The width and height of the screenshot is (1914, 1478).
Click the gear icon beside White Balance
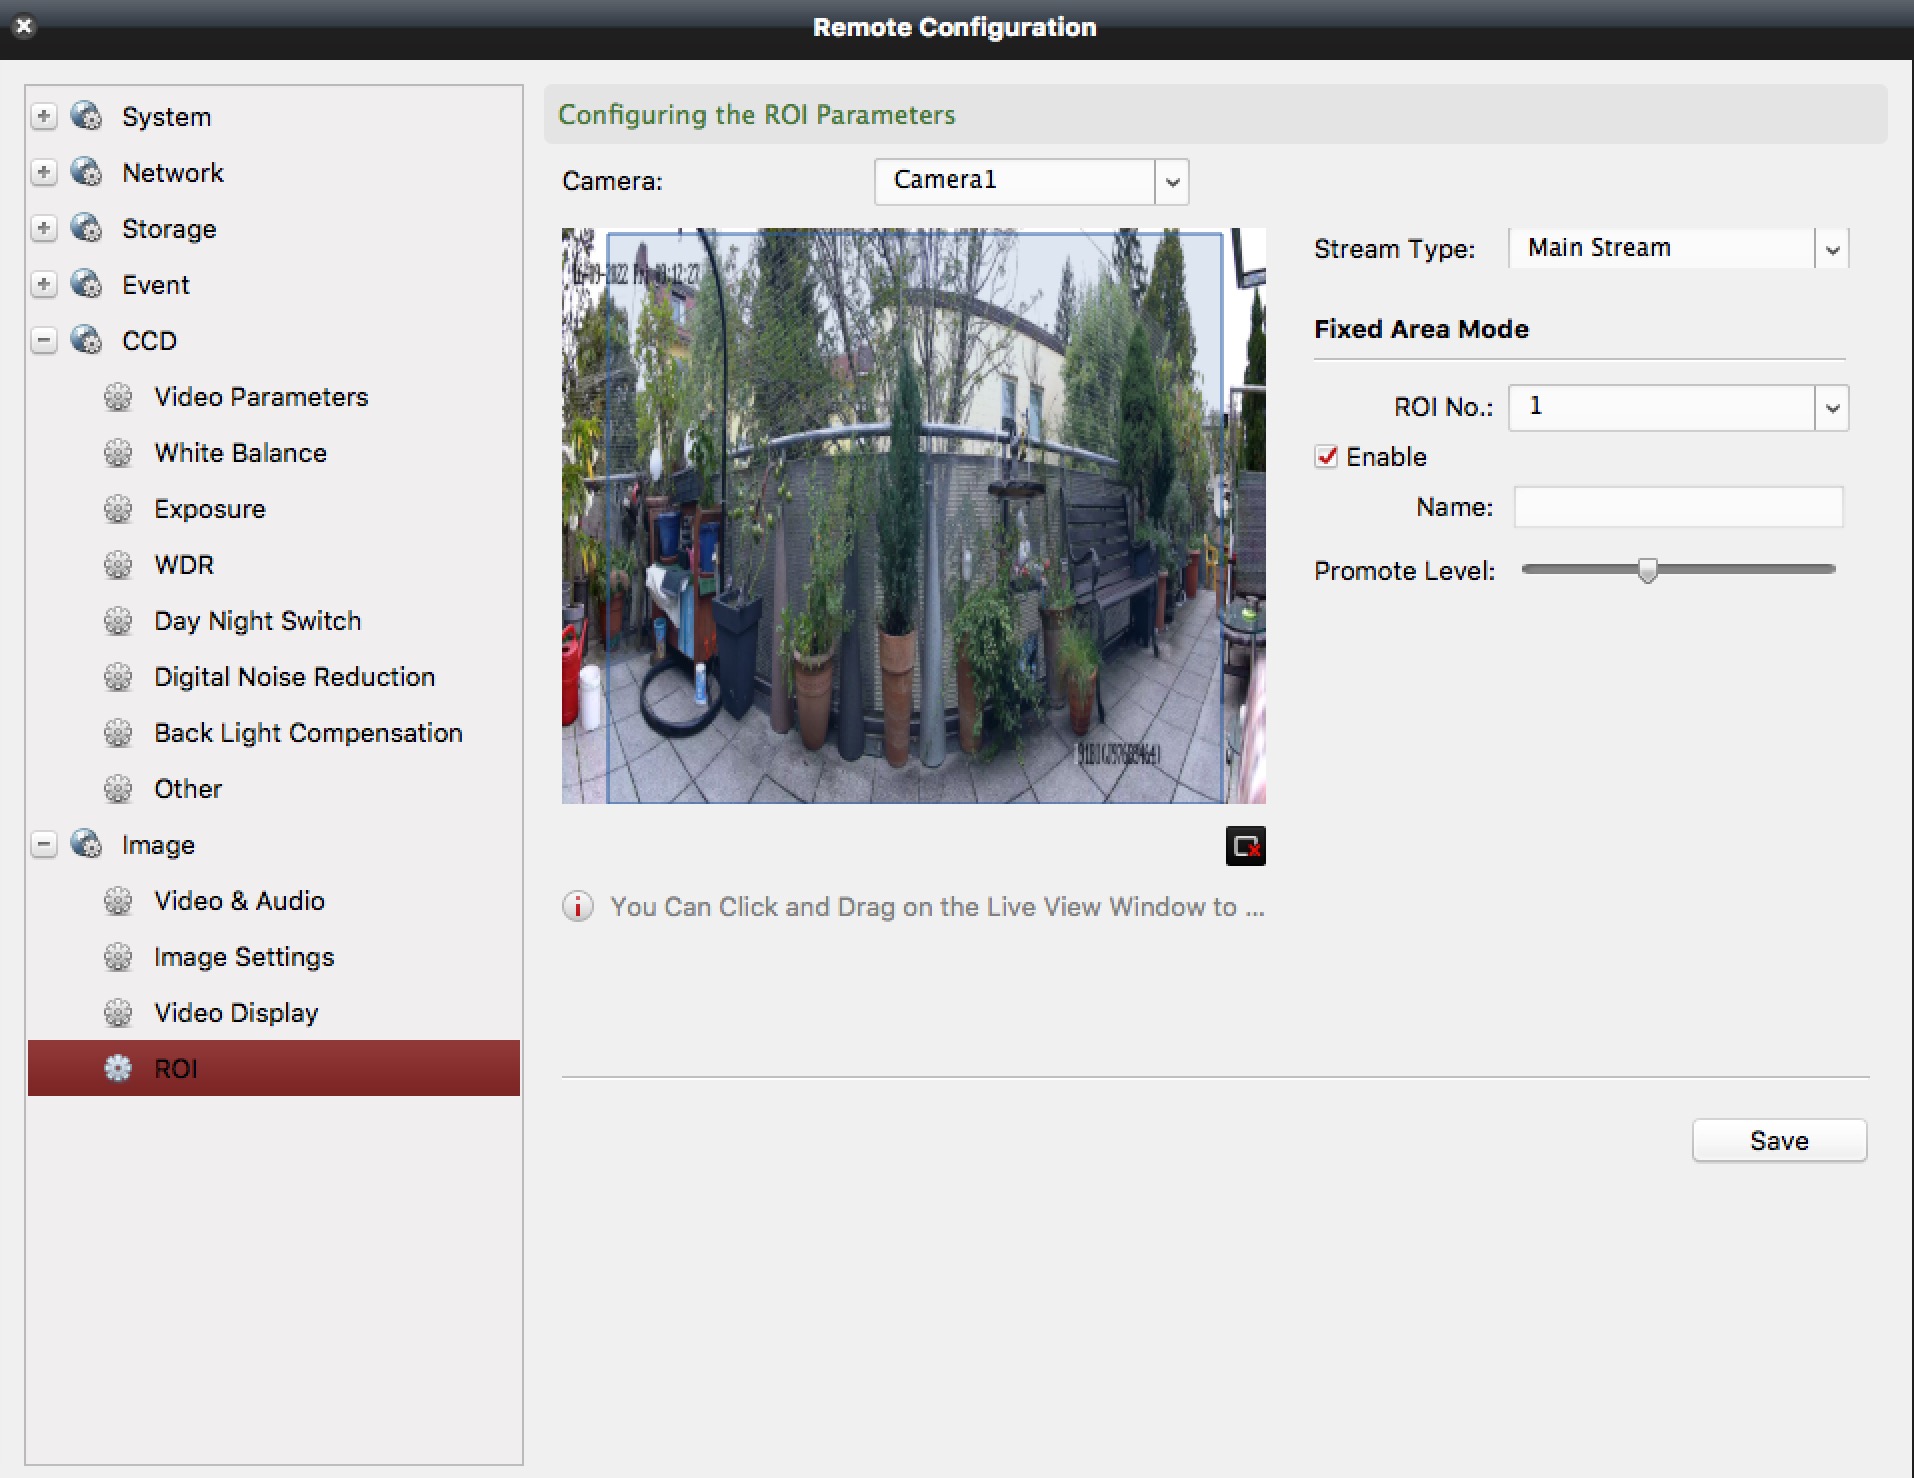118,453
